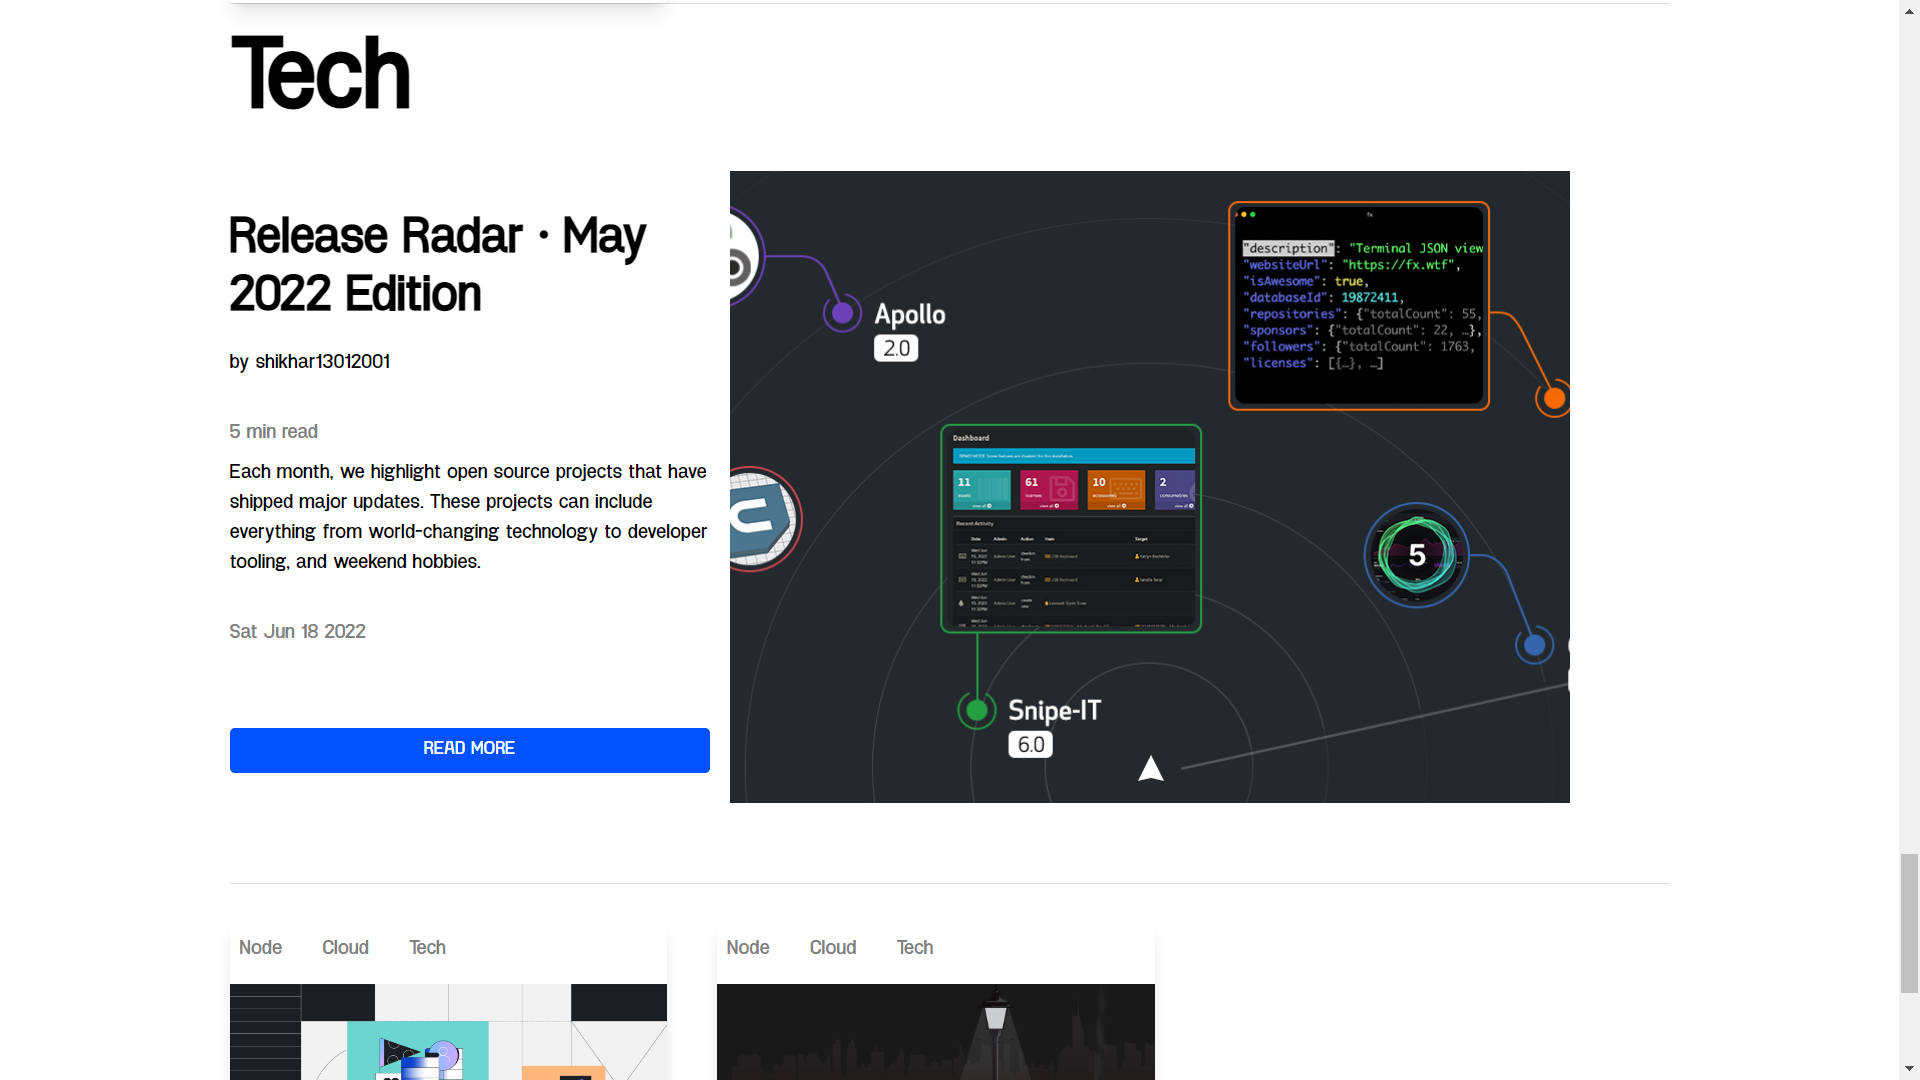Open the Release Radar May 2022 Edition title
This screenshot has height=1080, width=1920.
[x=438, y=265]
